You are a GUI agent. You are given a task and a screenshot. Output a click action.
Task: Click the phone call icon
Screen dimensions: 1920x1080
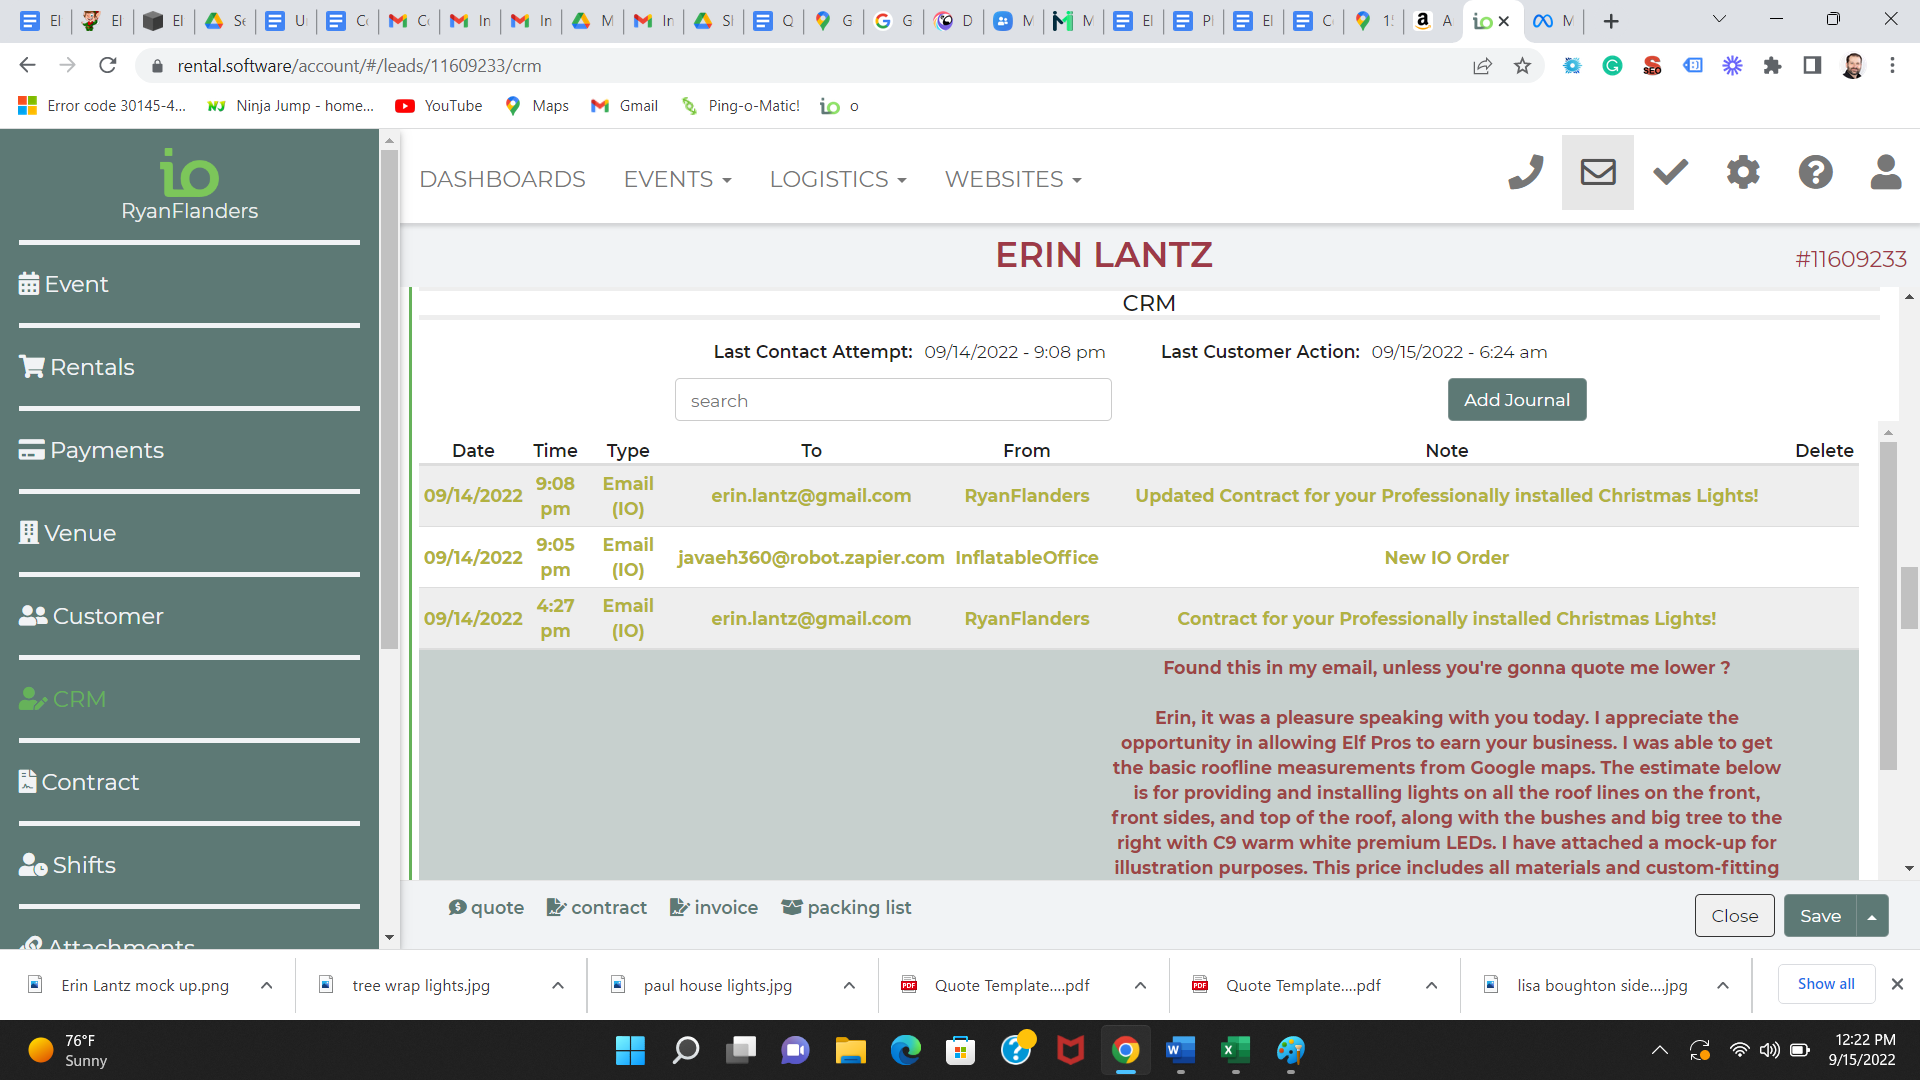[x=1525, y=173]
